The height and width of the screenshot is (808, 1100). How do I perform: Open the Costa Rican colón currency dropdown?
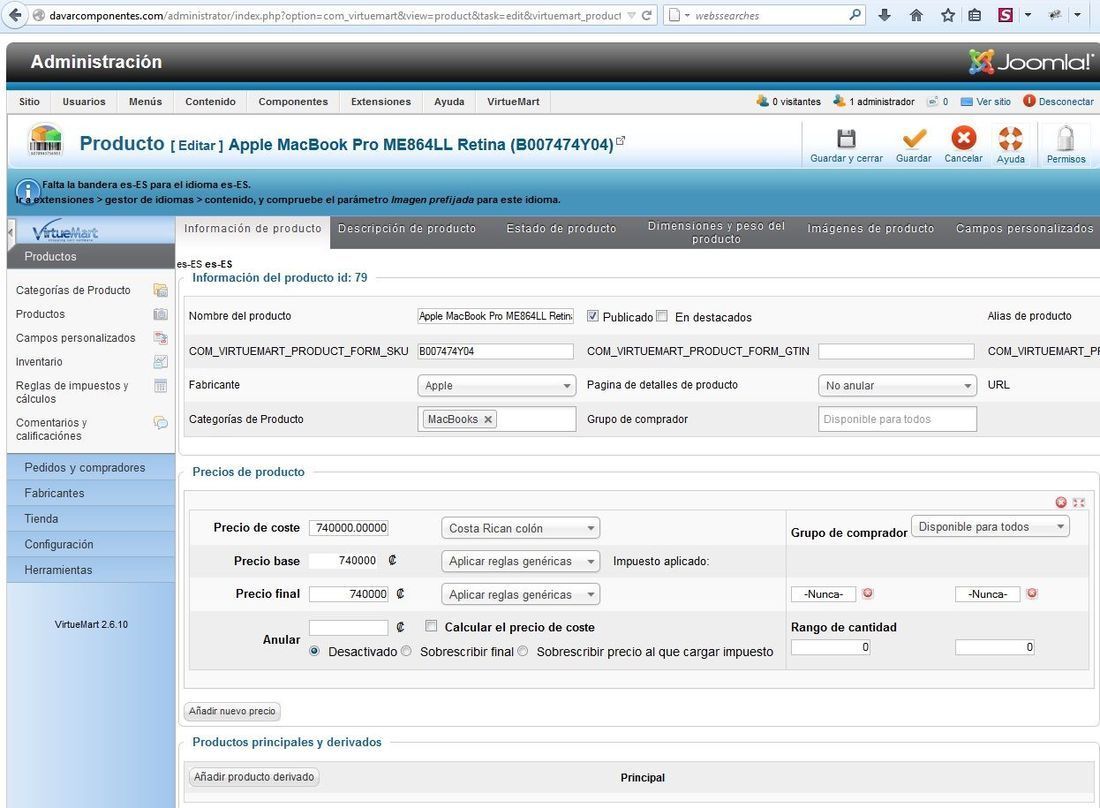[x=521, y=528]
